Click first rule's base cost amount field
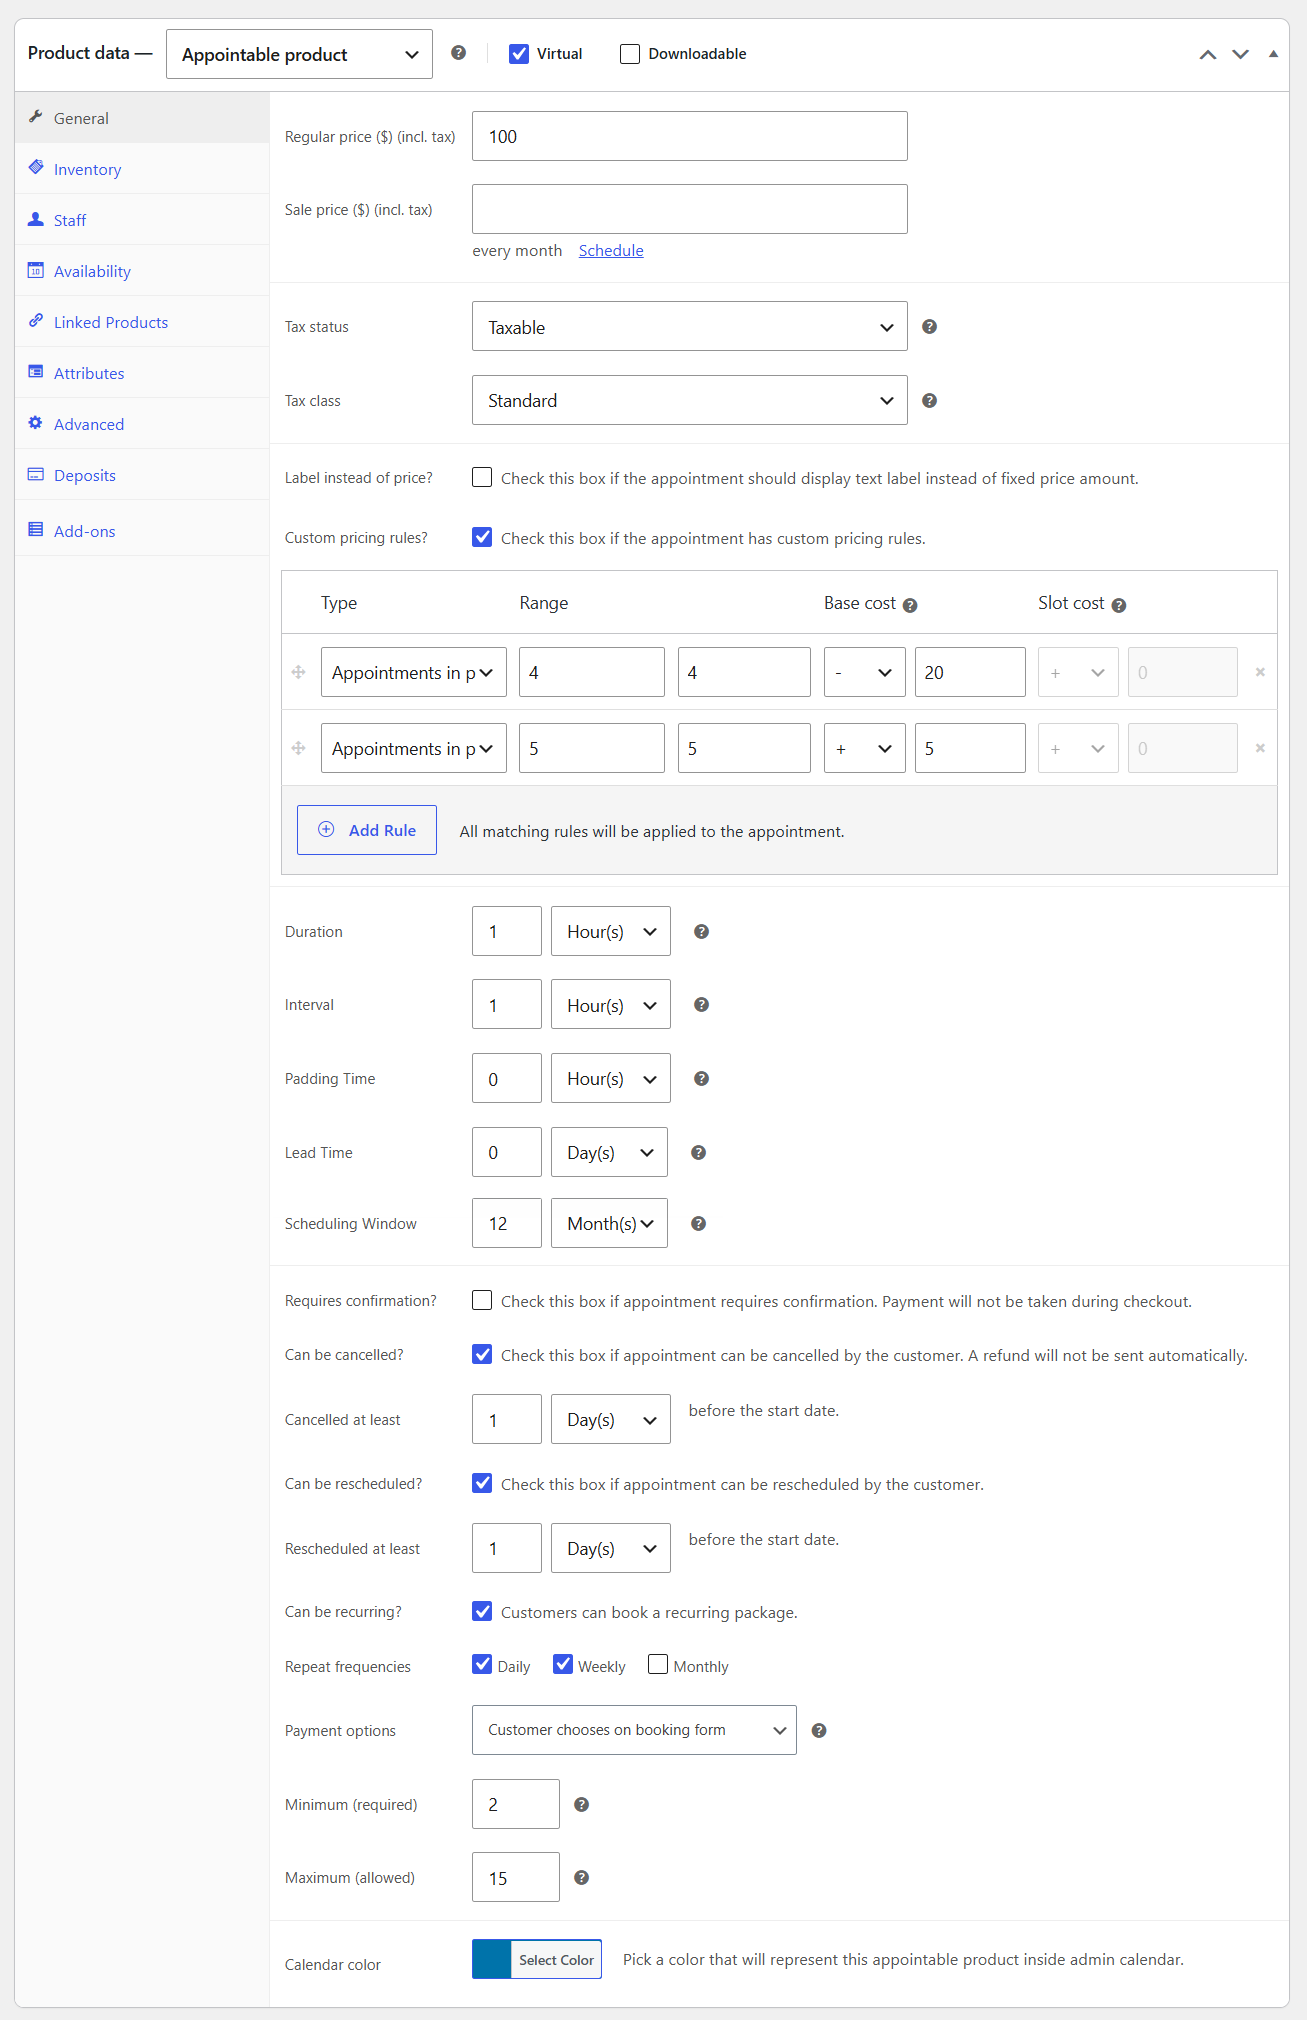 pyautogui.click(x=970, y=672)
